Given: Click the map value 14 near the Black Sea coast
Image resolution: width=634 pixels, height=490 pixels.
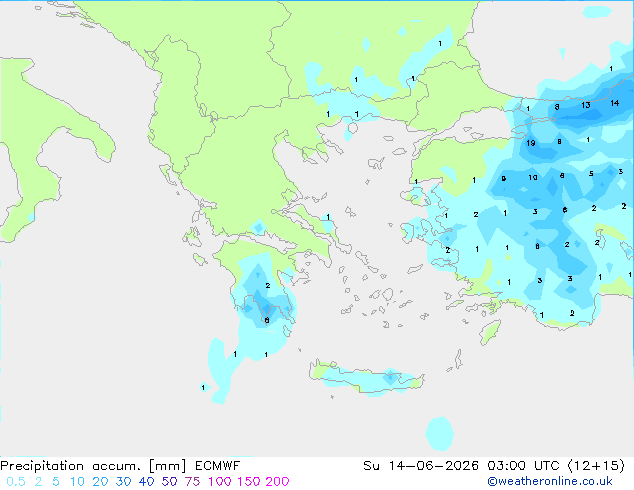Looking at the screenshot, I should tap(615, 103).
